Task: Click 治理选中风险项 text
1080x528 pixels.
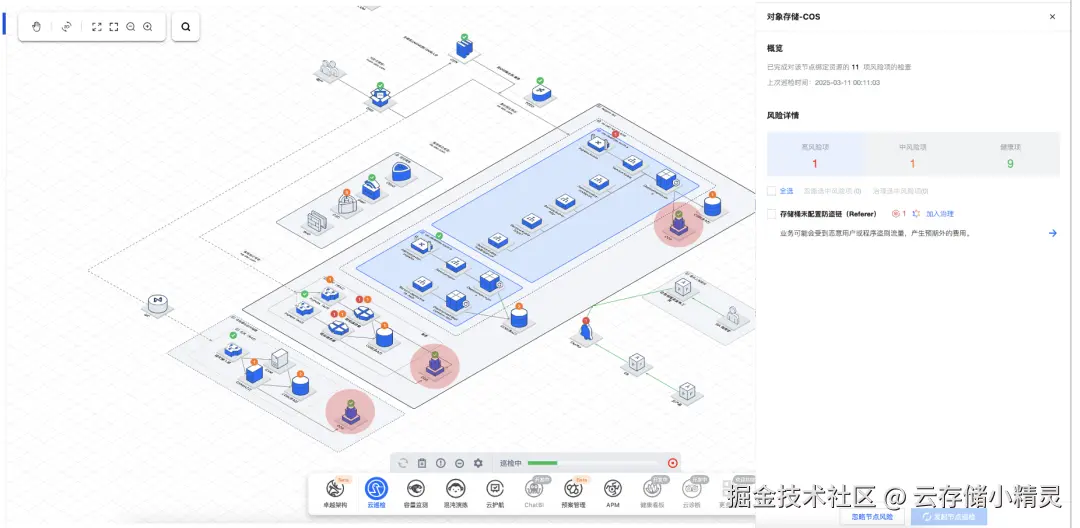Action: click(x=900, y=191)
